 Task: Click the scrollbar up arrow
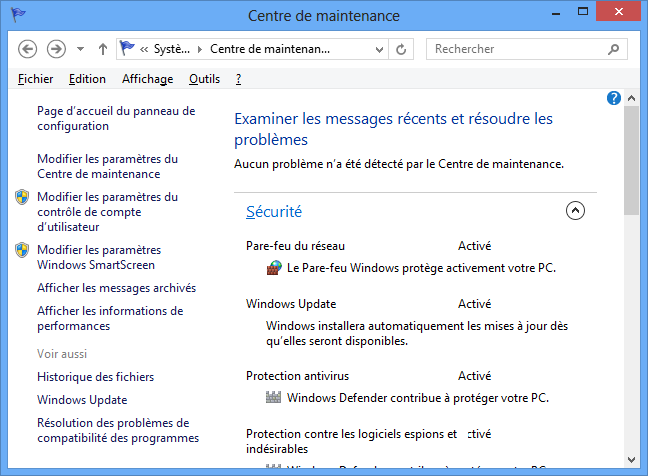631,98
